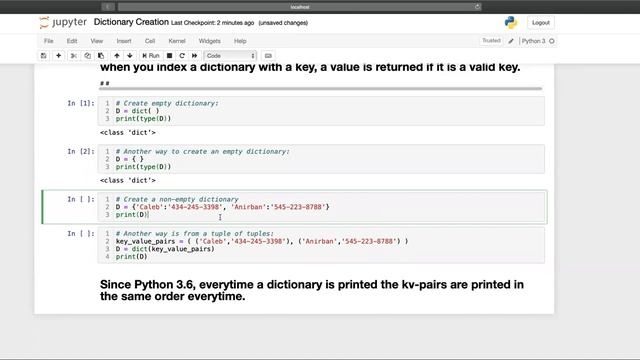
Task: Click the Python logo icon
Action: [511, 22]
